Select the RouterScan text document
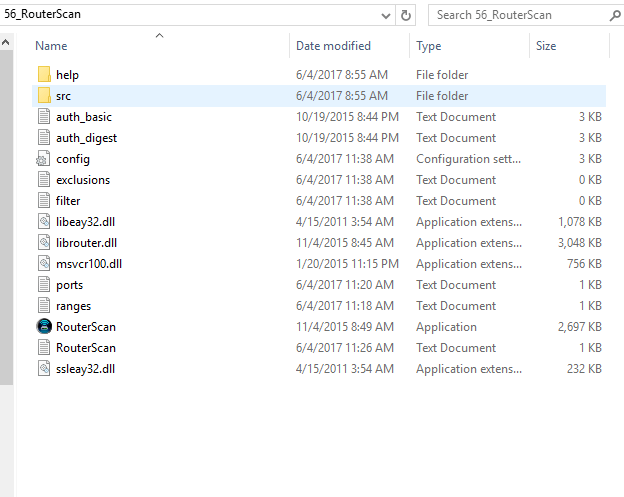 point(86,348)
